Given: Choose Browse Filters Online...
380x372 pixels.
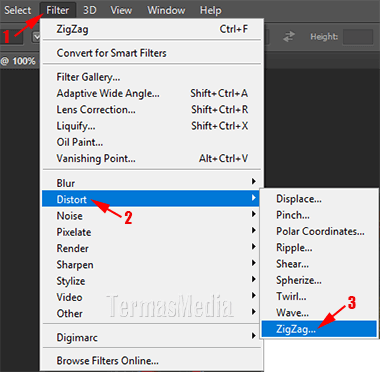Looking at the screenshot, I should point(152,361).
